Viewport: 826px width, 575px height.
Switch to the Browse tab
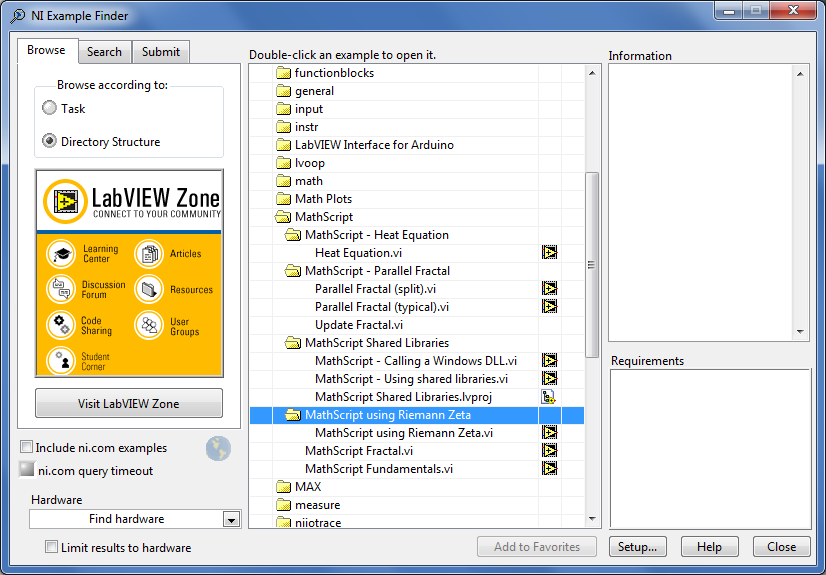point(47,51)
